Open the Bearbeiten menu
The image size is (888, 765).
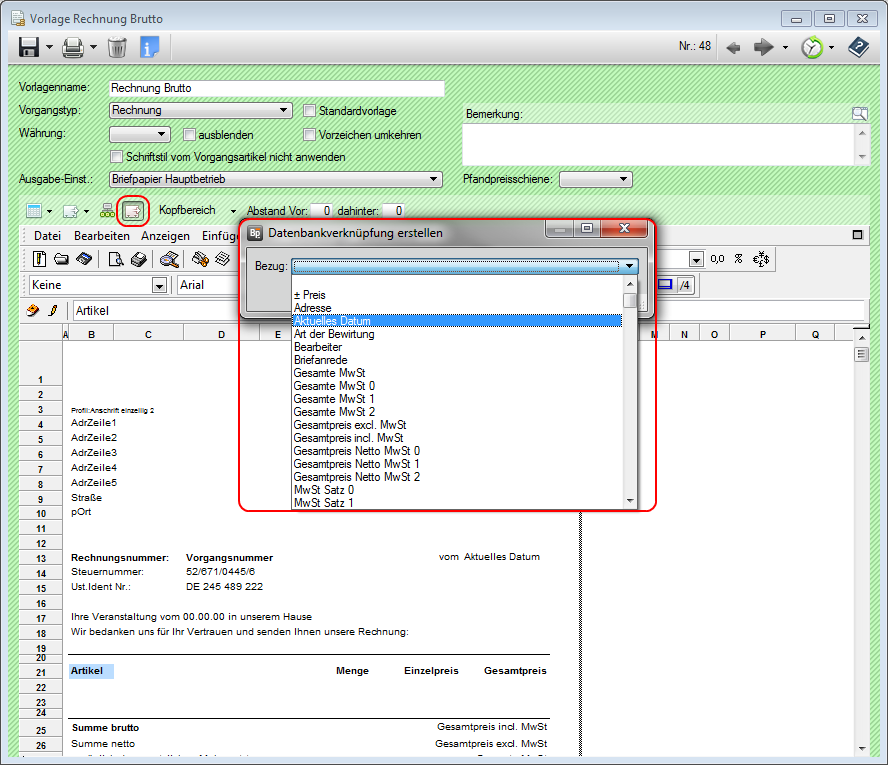[101, 235]
